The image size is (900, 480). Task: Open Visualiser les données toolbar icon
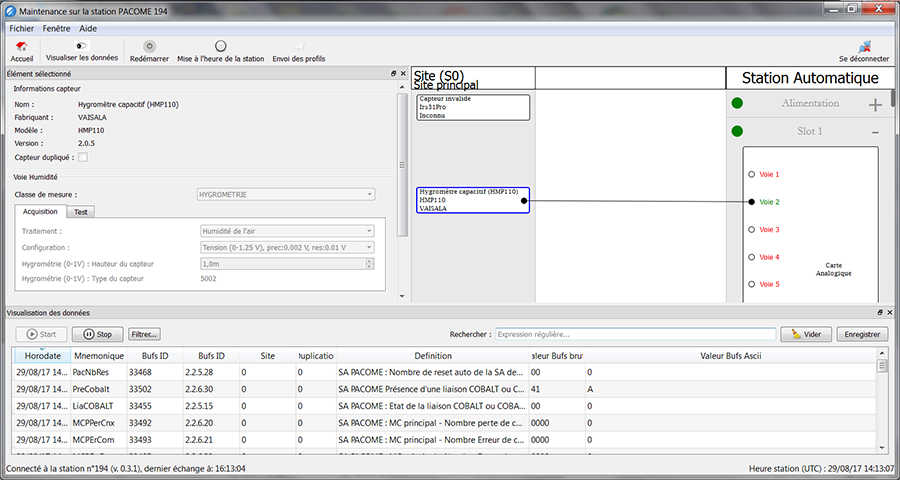pos(81,46)
